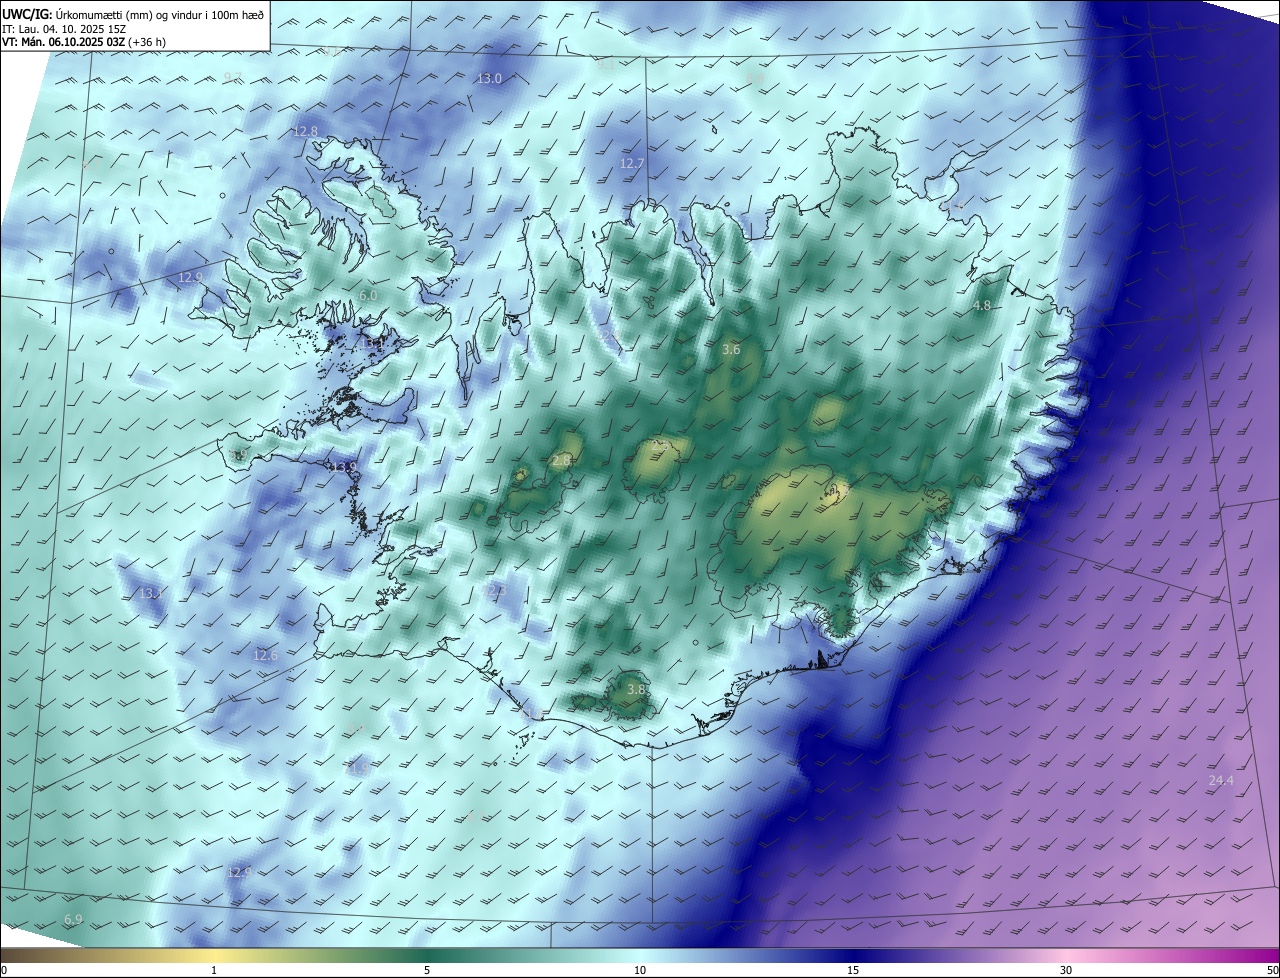Click the colorbar tick label 50
The width and height of the screenshot is (1280, 978).
point(1272,971)
